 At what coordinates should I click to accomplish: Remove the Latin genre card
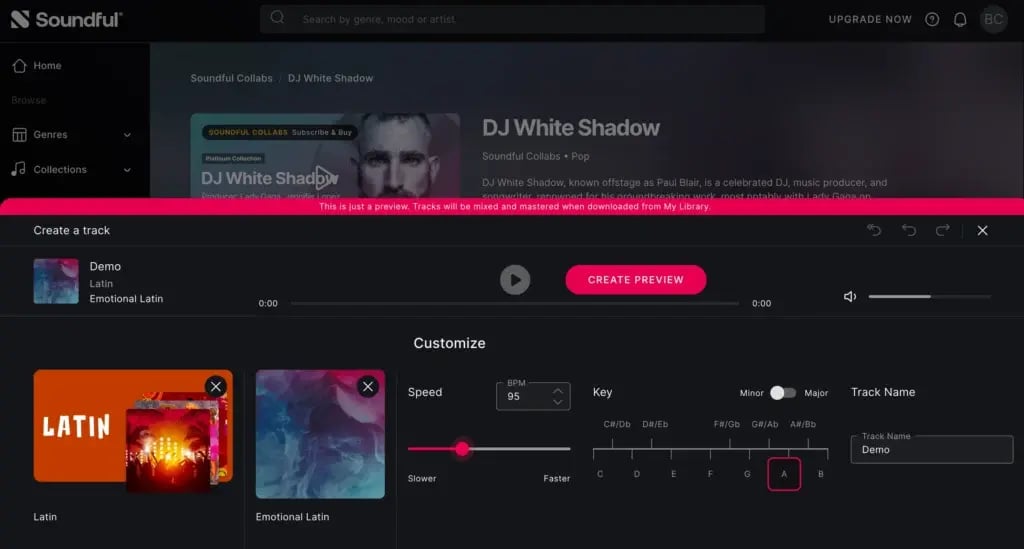pyautogui.click(x=215, y=387)
